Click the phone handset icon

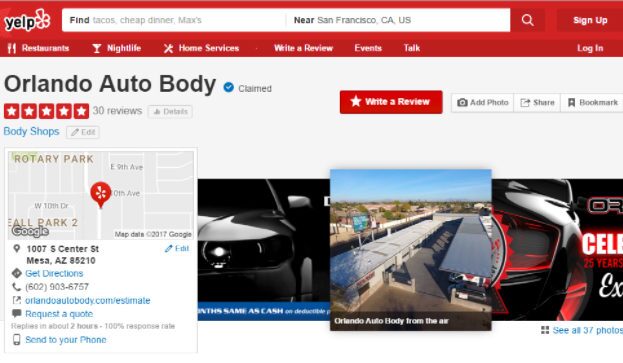[16, 287]
